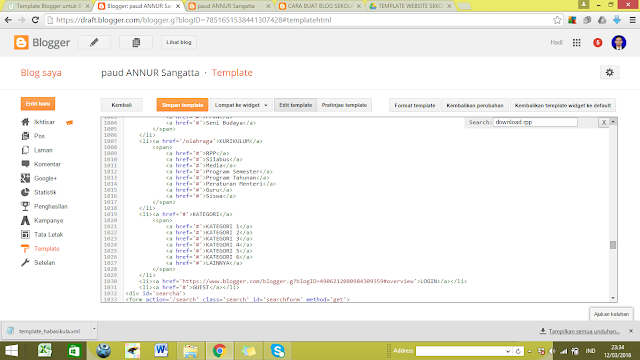Click scrollbar down arrow in editor

[613, 298]
